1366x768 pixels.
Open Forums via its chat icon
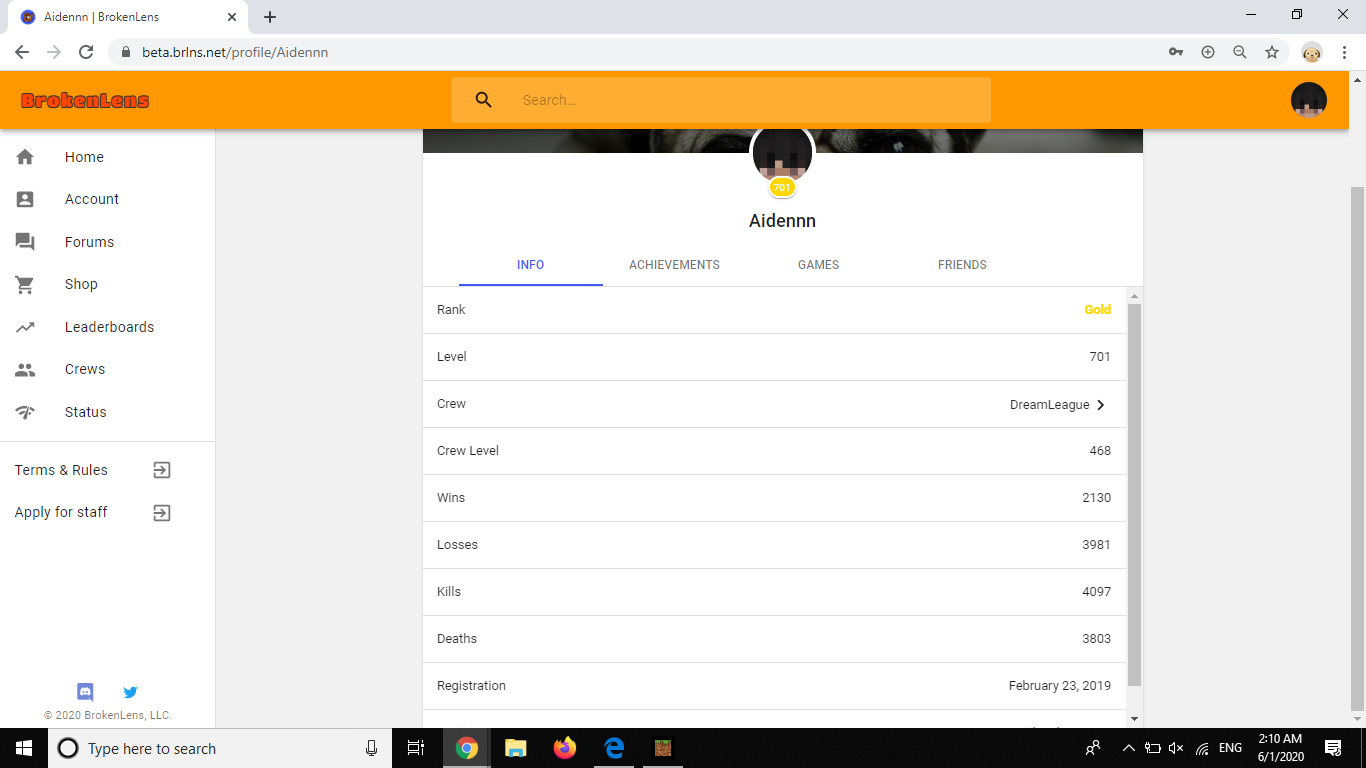coord(25,242)
